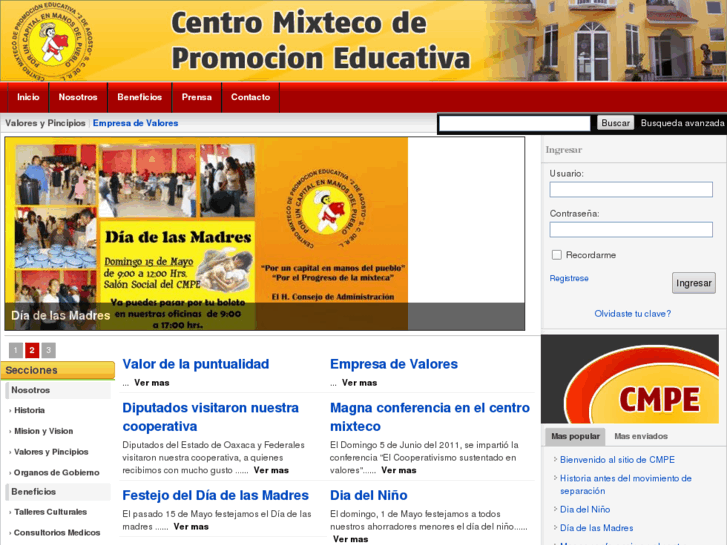Screen dimensions: 727x545
Task: Open the Beneficios menu item
Action: [140, 97]
